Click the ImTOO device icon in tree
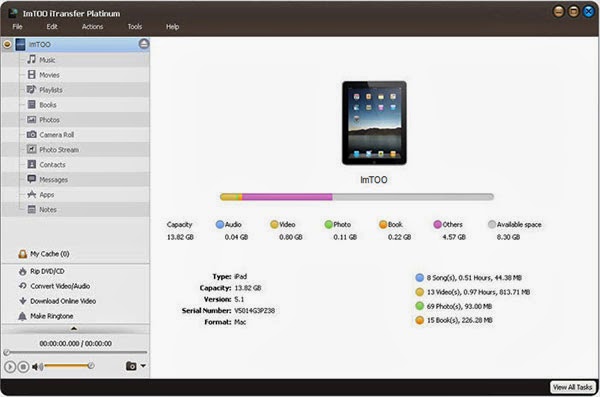 point(20,44)
